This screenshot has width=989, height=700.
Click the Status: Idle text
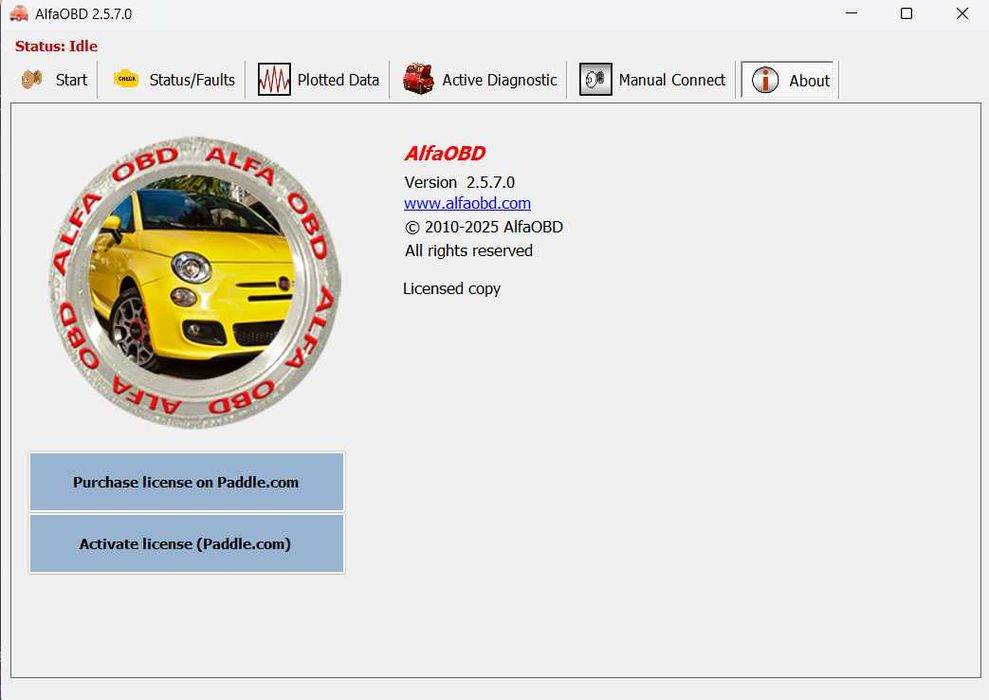(56, 46)
